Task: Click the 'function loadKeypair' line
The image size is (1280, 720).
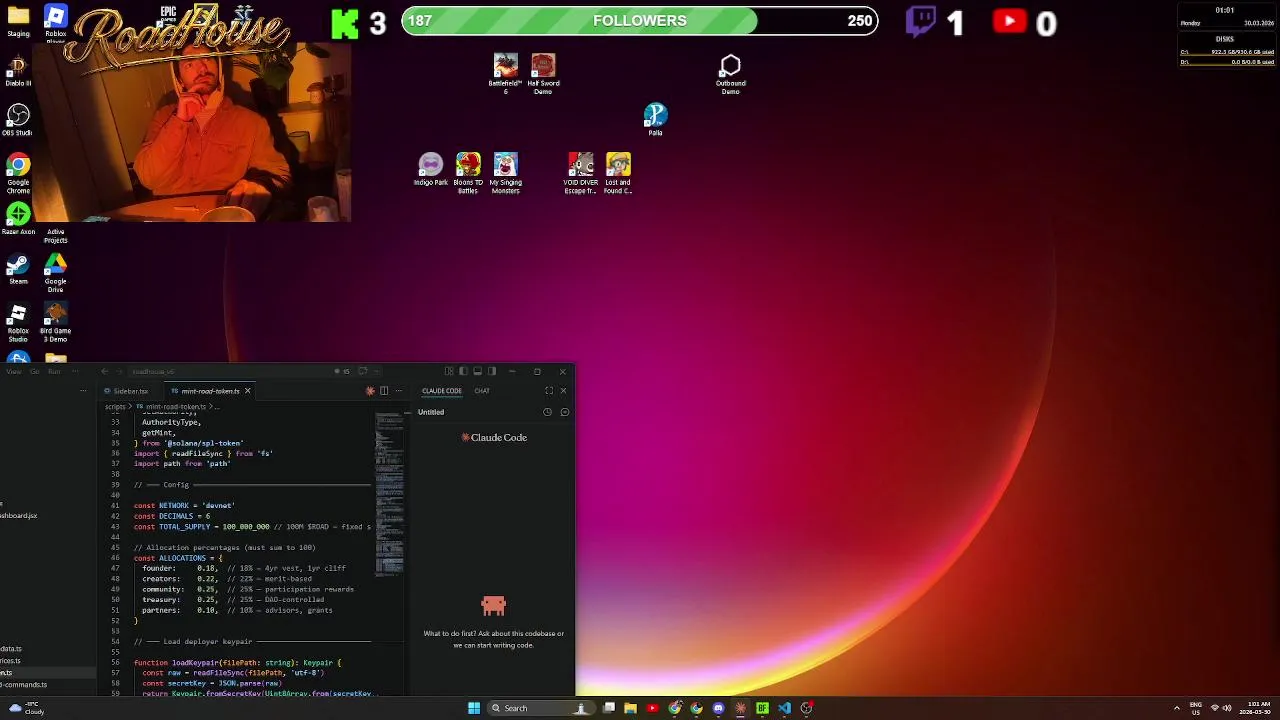Action: point(238,663)
